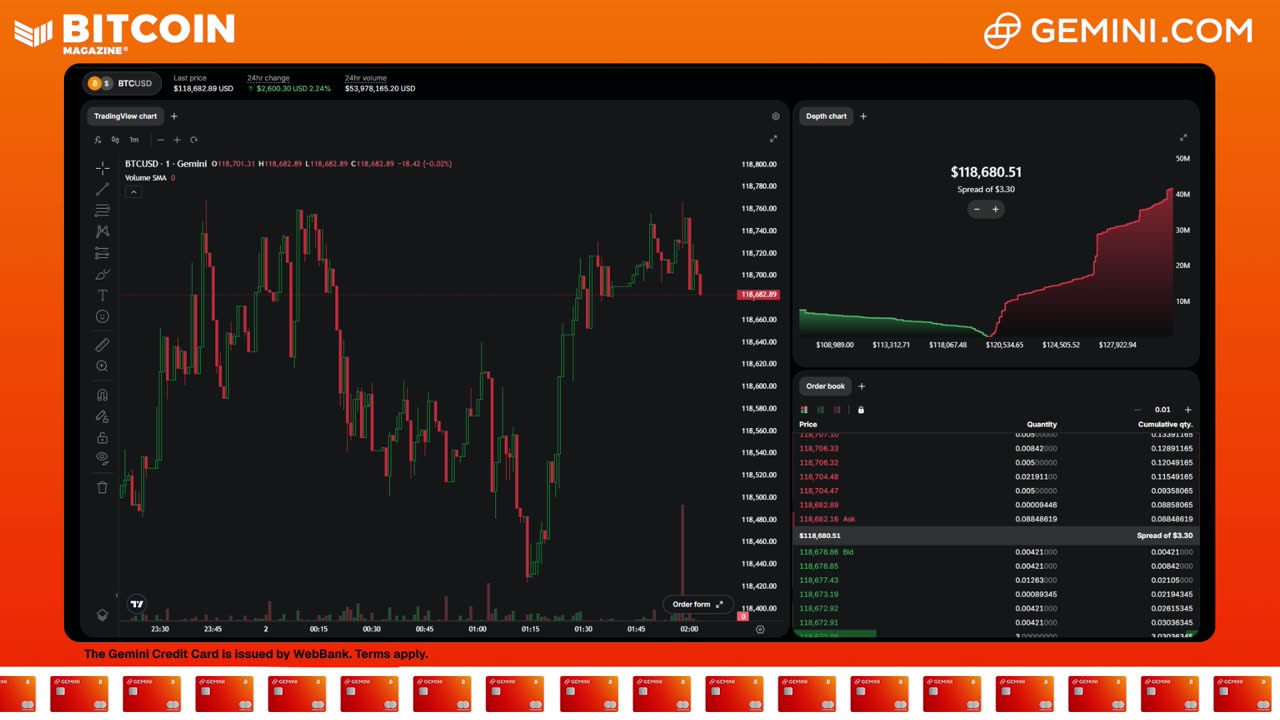Image resolution: width=1280 pixels, height=720 pixels.
Task: Click the chart toolbar minus button
Action: (x=160, y=140)
